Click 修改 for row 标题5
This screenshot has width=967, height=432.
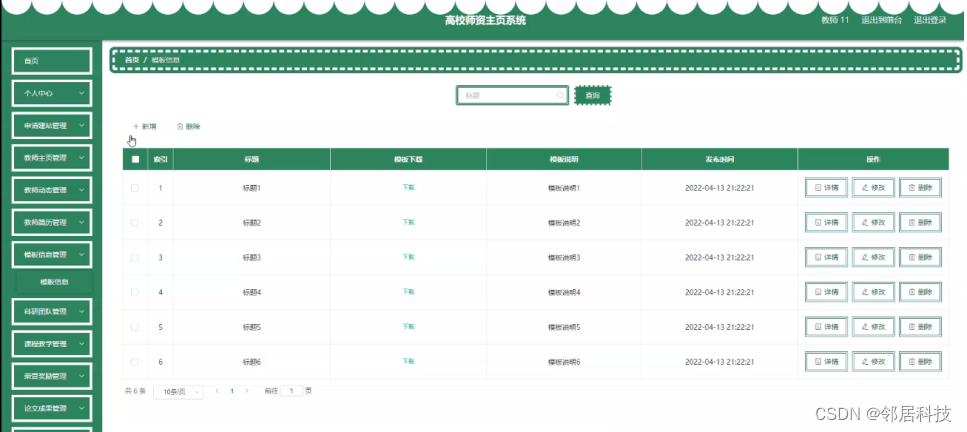873,327
